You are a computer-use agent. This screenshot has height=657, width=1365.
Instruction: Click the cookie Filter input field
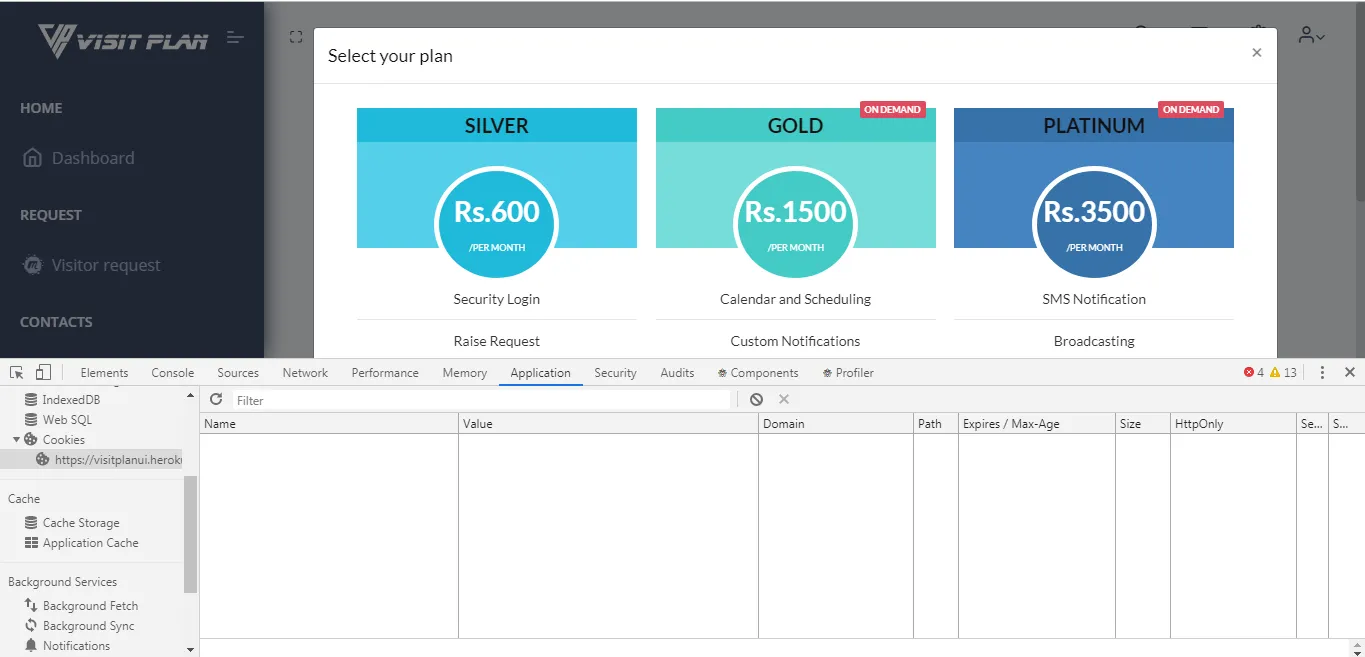(x=480, y=400)
